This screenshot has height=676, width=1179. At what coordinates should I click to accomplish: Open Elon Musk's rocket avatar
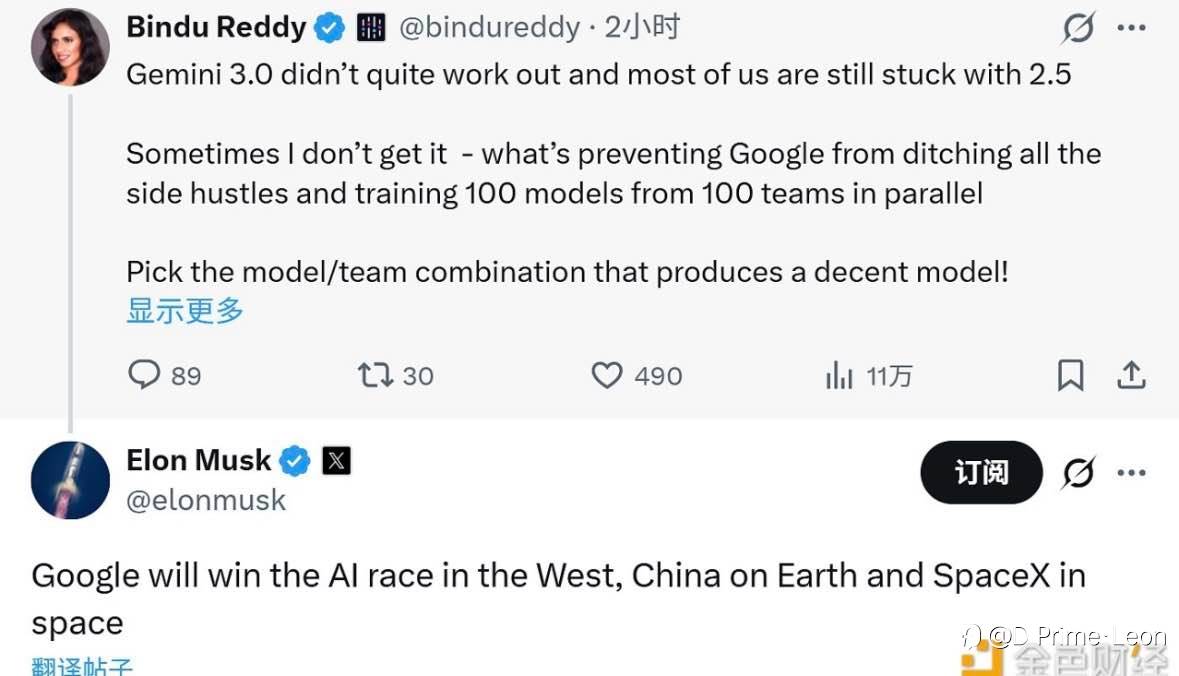(70, 480)
